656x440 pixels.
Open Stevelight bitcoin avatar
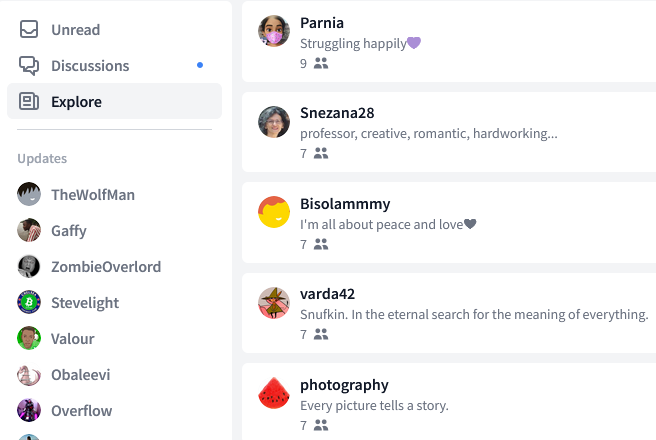click(x=29, y=302)
